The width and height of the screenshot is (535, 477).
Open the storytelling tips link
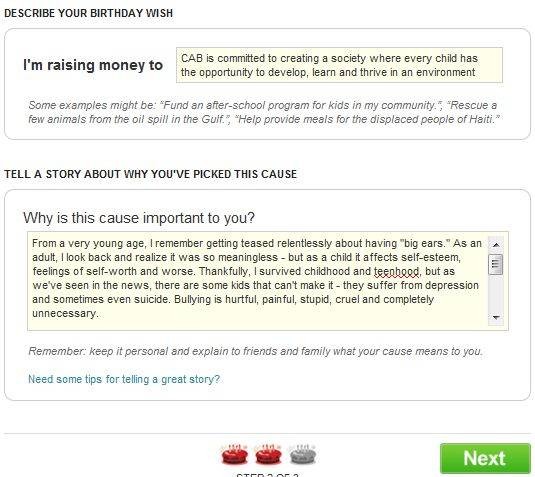124,379
